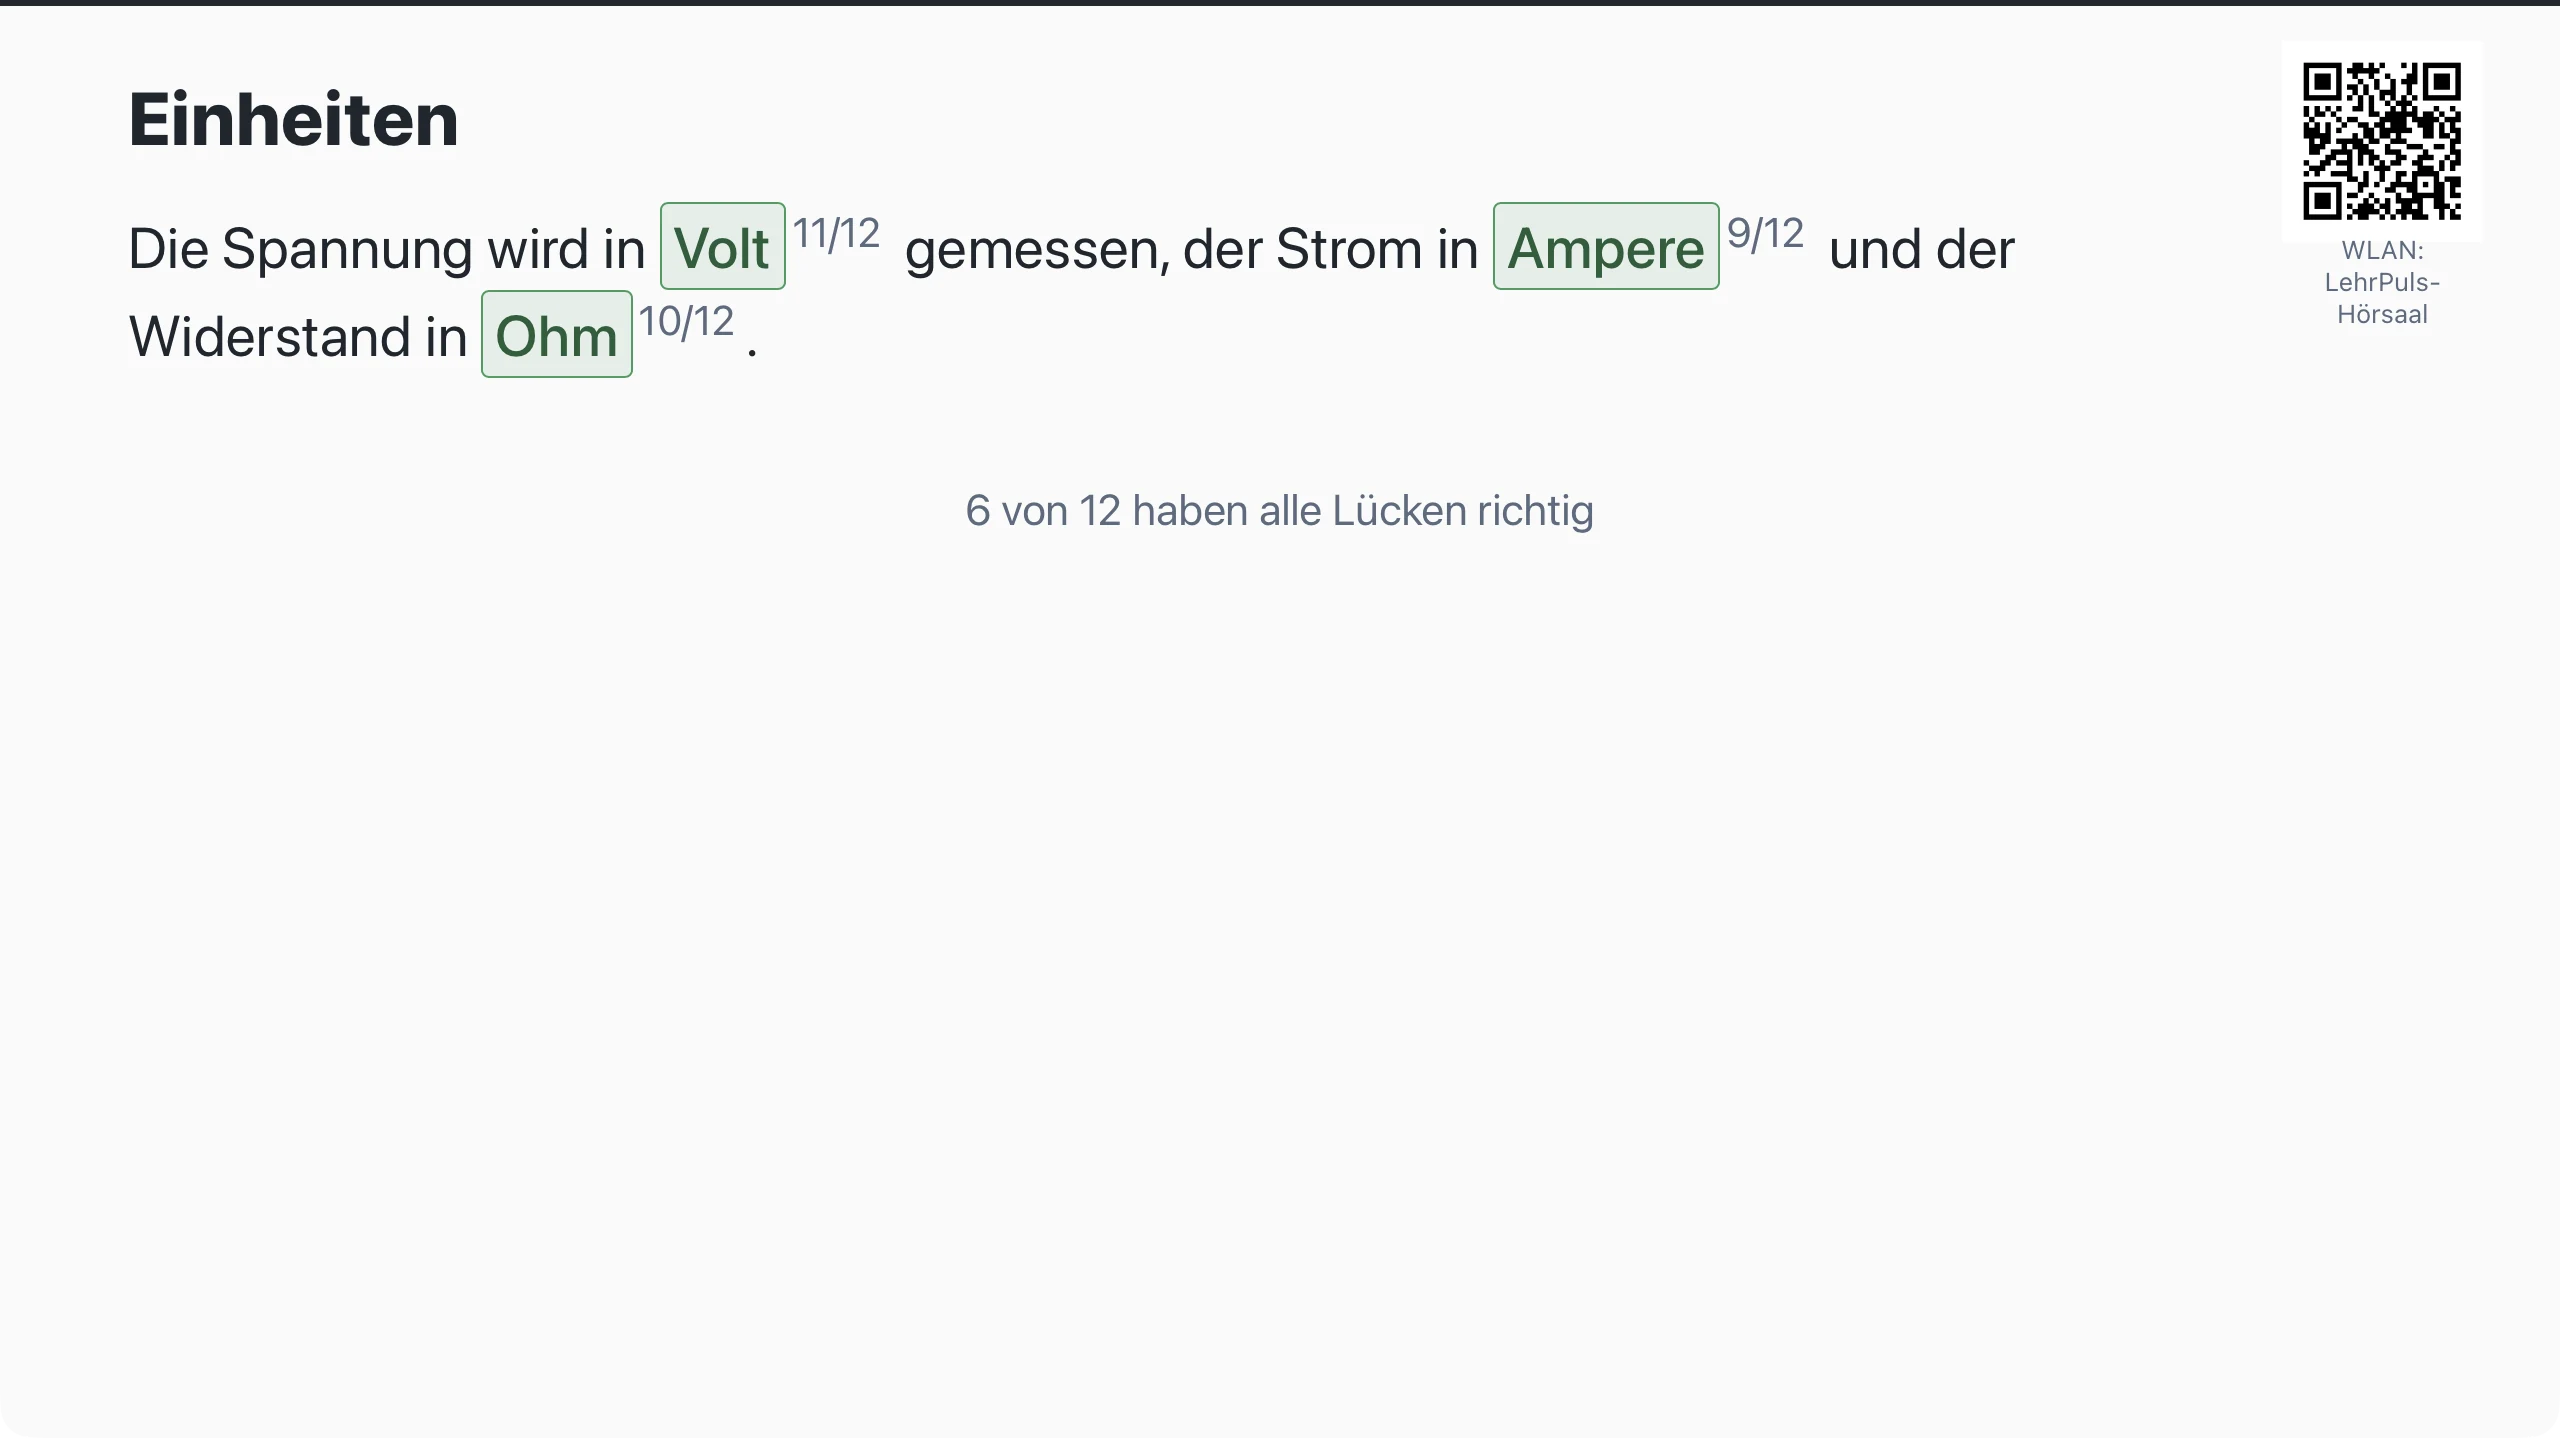Click the 9/12 score beside Ampere
This screenshot has height=1438, width=2560.
1765,233
